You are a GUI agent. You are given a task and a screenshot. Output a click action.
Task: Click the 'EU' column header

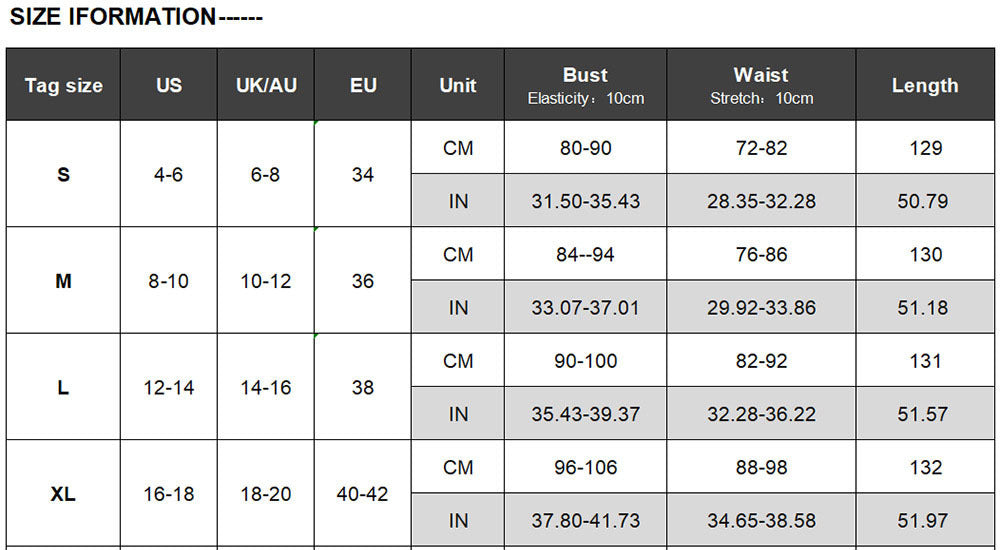[363, 86]
